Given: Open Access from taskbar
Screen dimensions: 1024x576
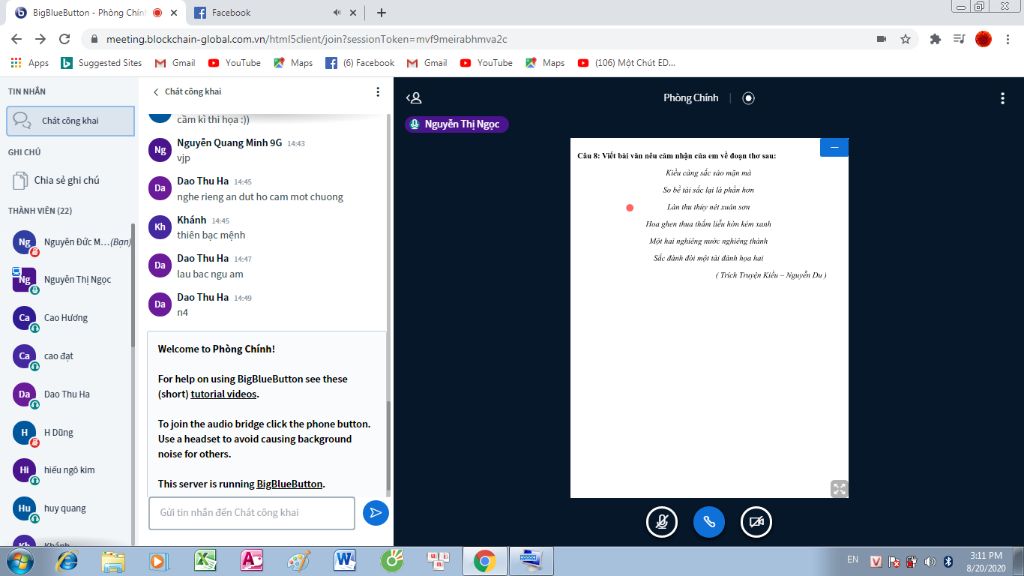Looking at the screenshot, I should 251,561.
